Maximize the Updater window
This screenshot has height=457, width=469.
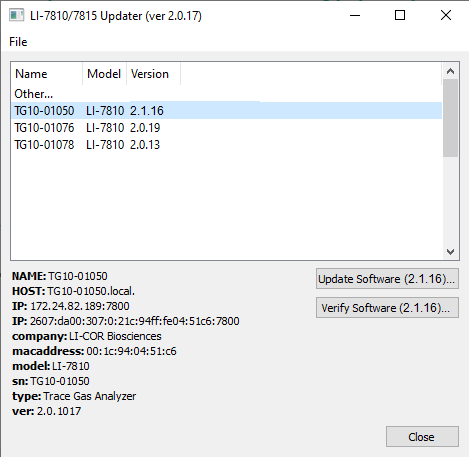pos(400,15)
